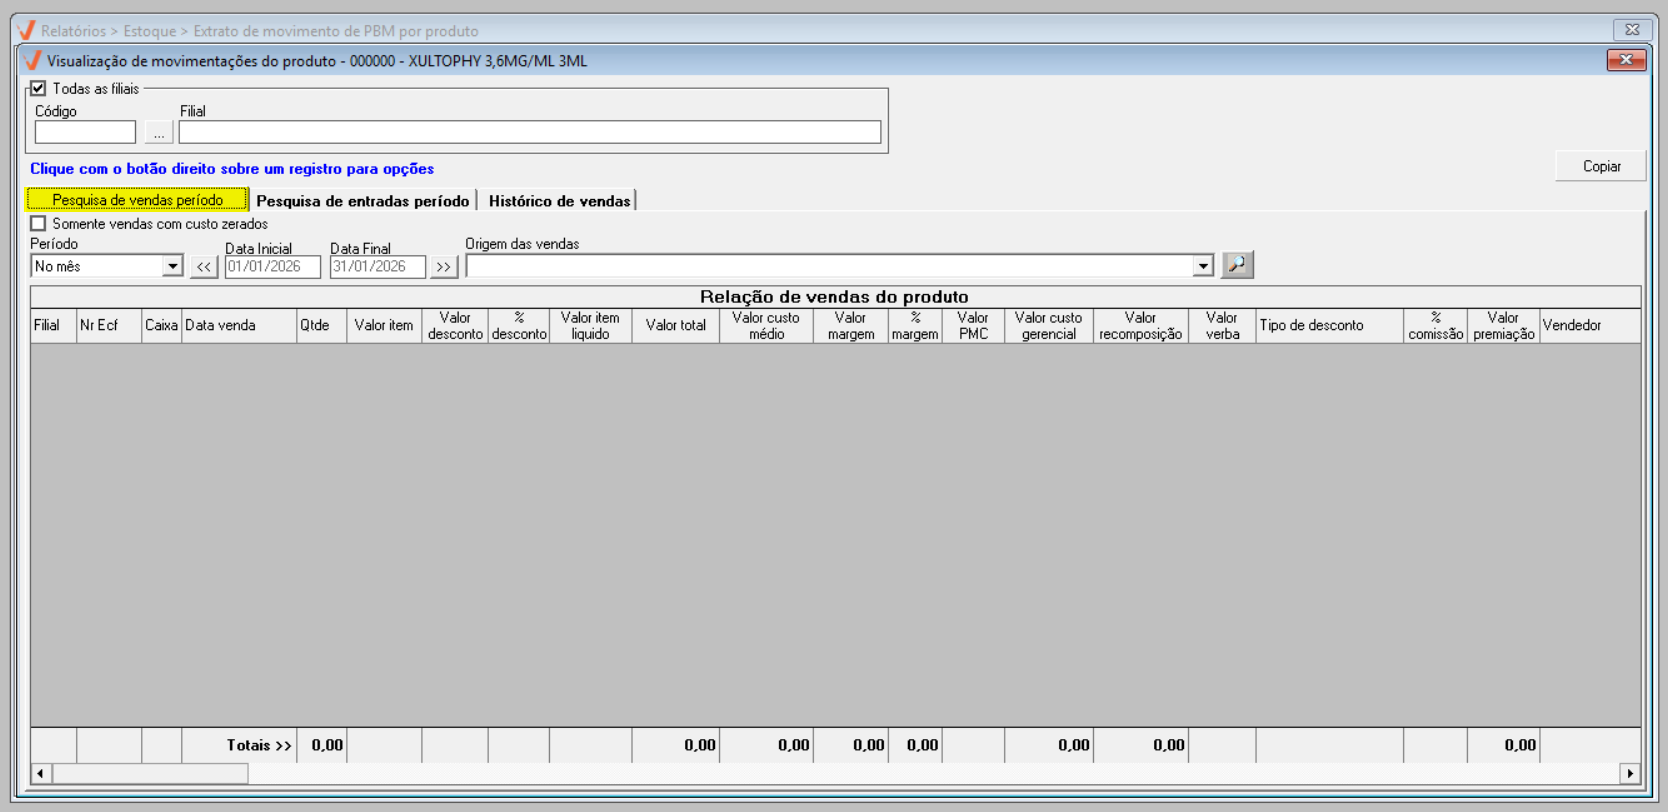Switch to Pesquisa de entradas período tab

(362, 201)
